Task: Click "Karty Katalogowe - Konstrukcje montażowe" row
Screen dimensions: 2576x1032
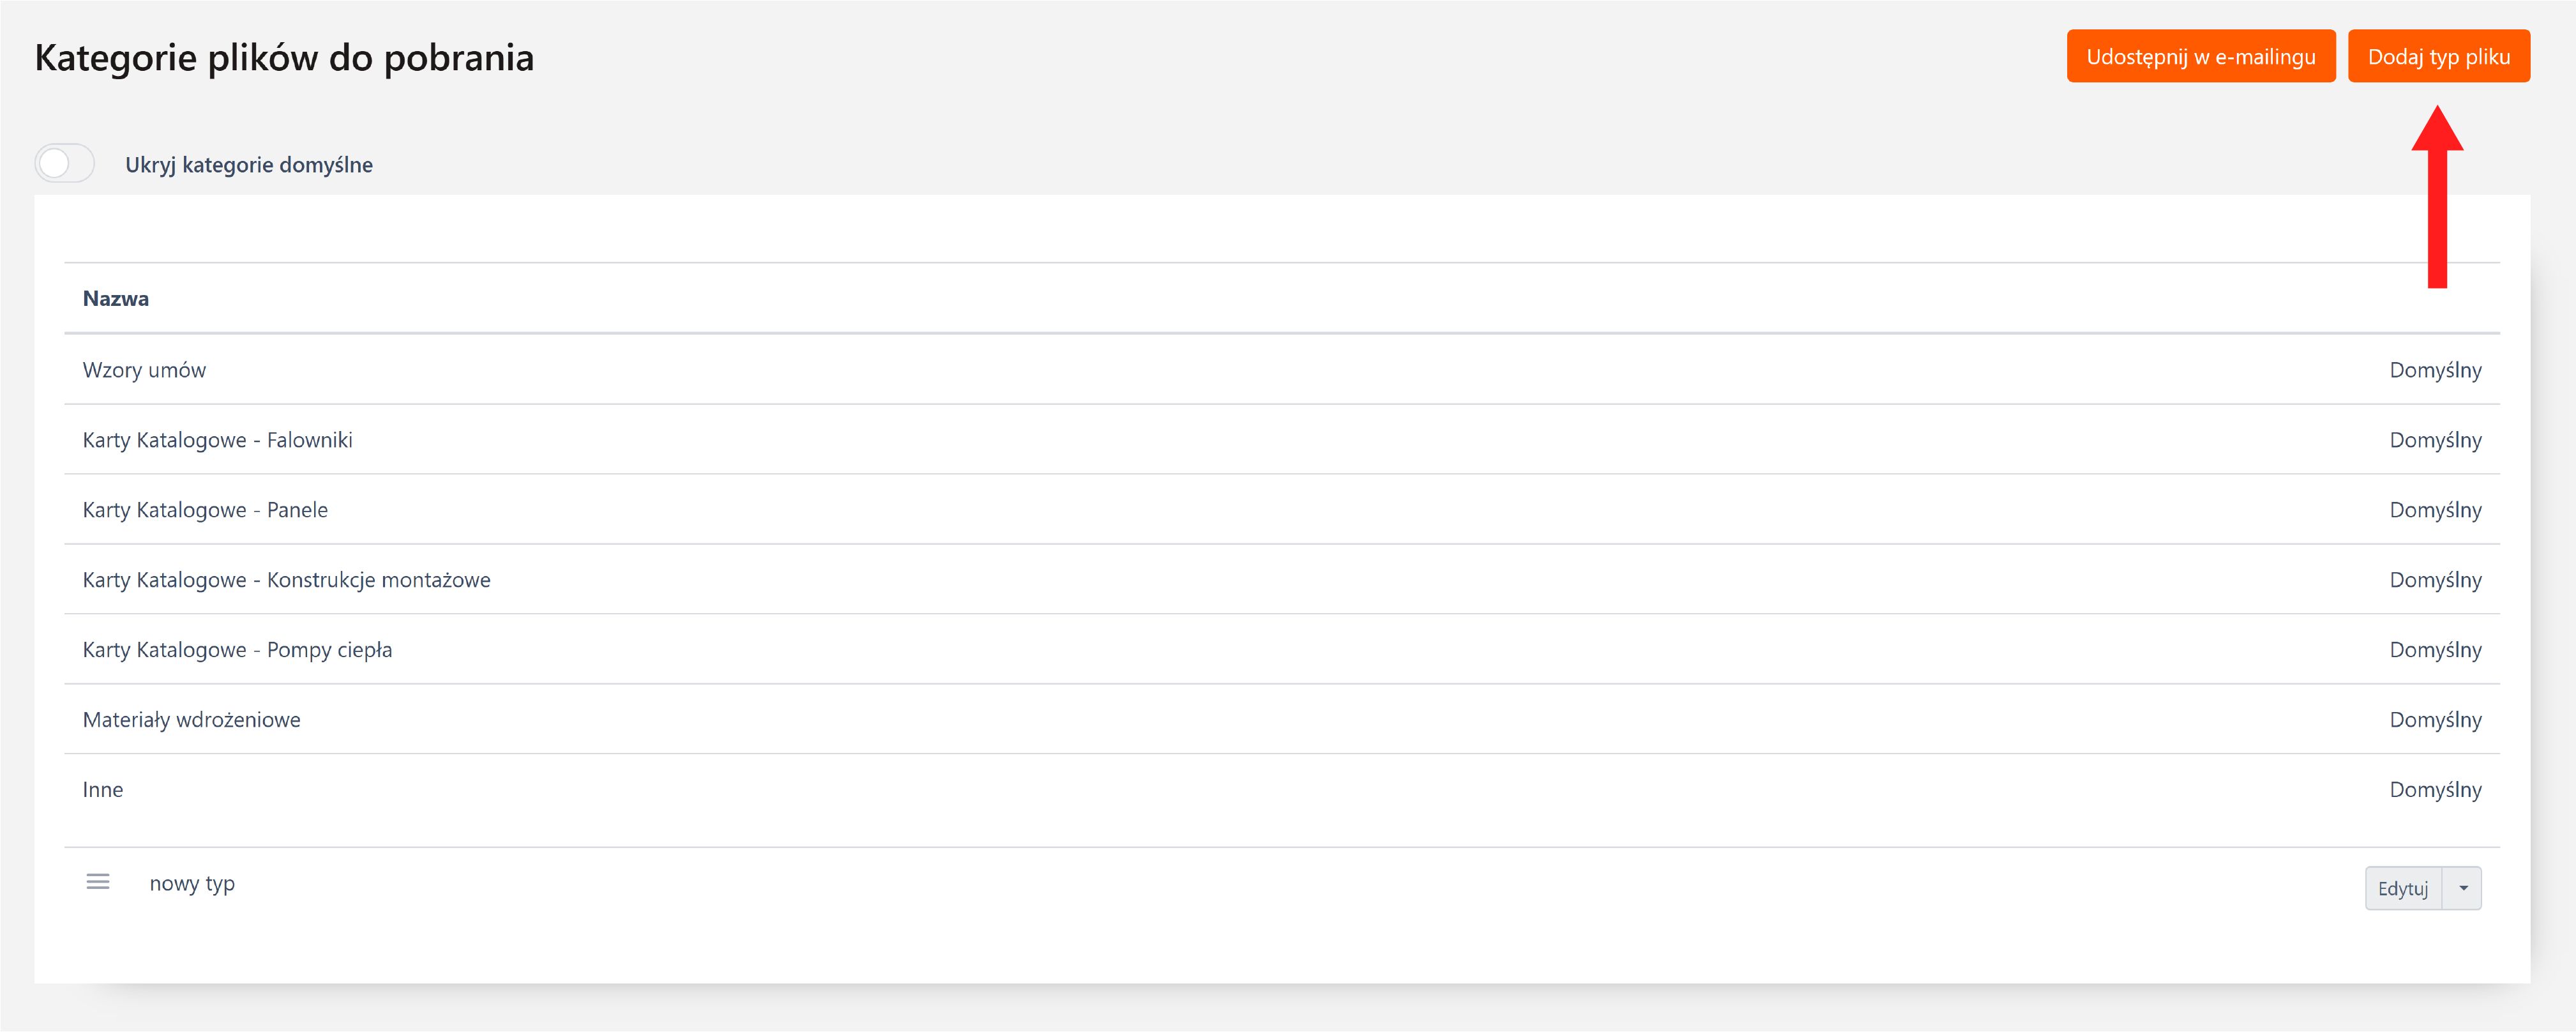Action: [286, 580]
